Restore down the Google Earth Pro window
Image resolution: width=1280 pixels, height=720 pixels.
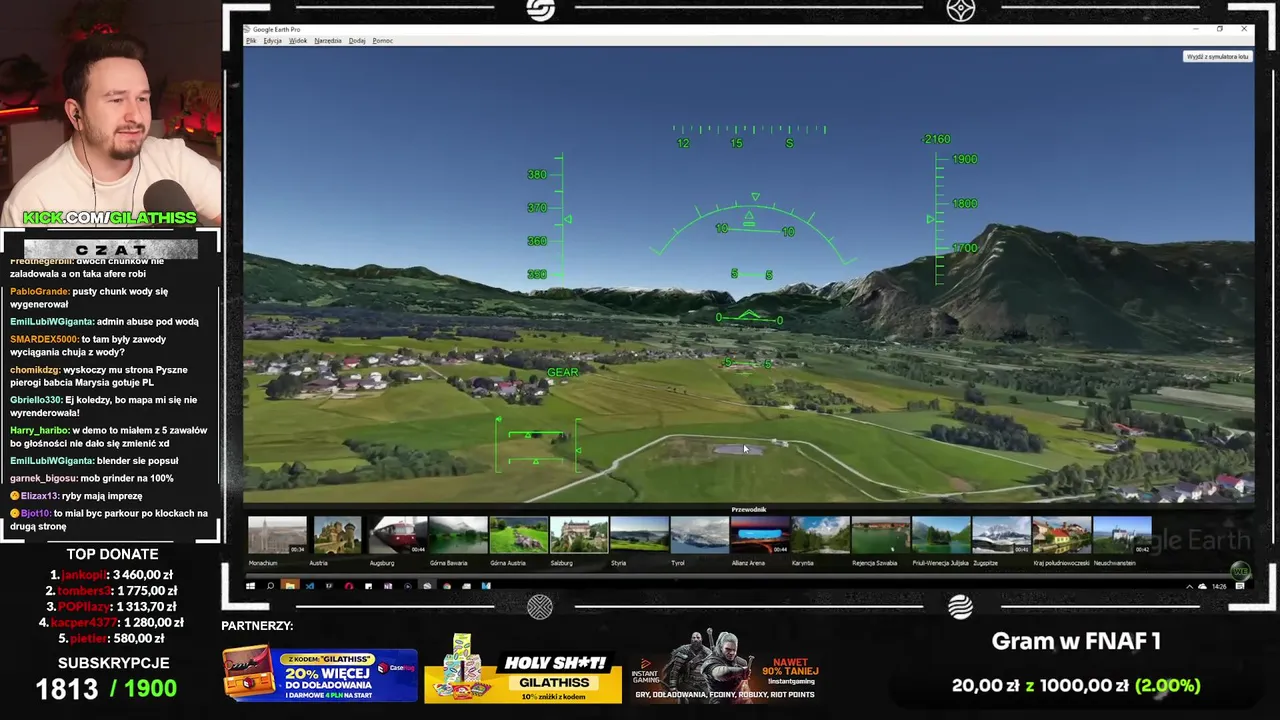pyautogui.click(x=1220, y=29)
